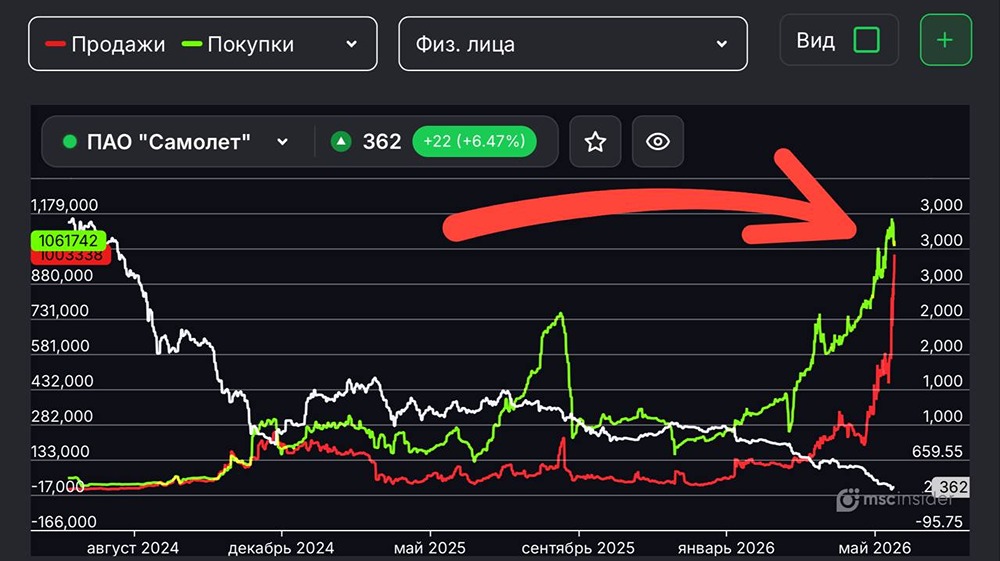The image size is (1000, 561).
Task: Open the Продажи/Покупки series dropdown
Action: pos(203,43)
